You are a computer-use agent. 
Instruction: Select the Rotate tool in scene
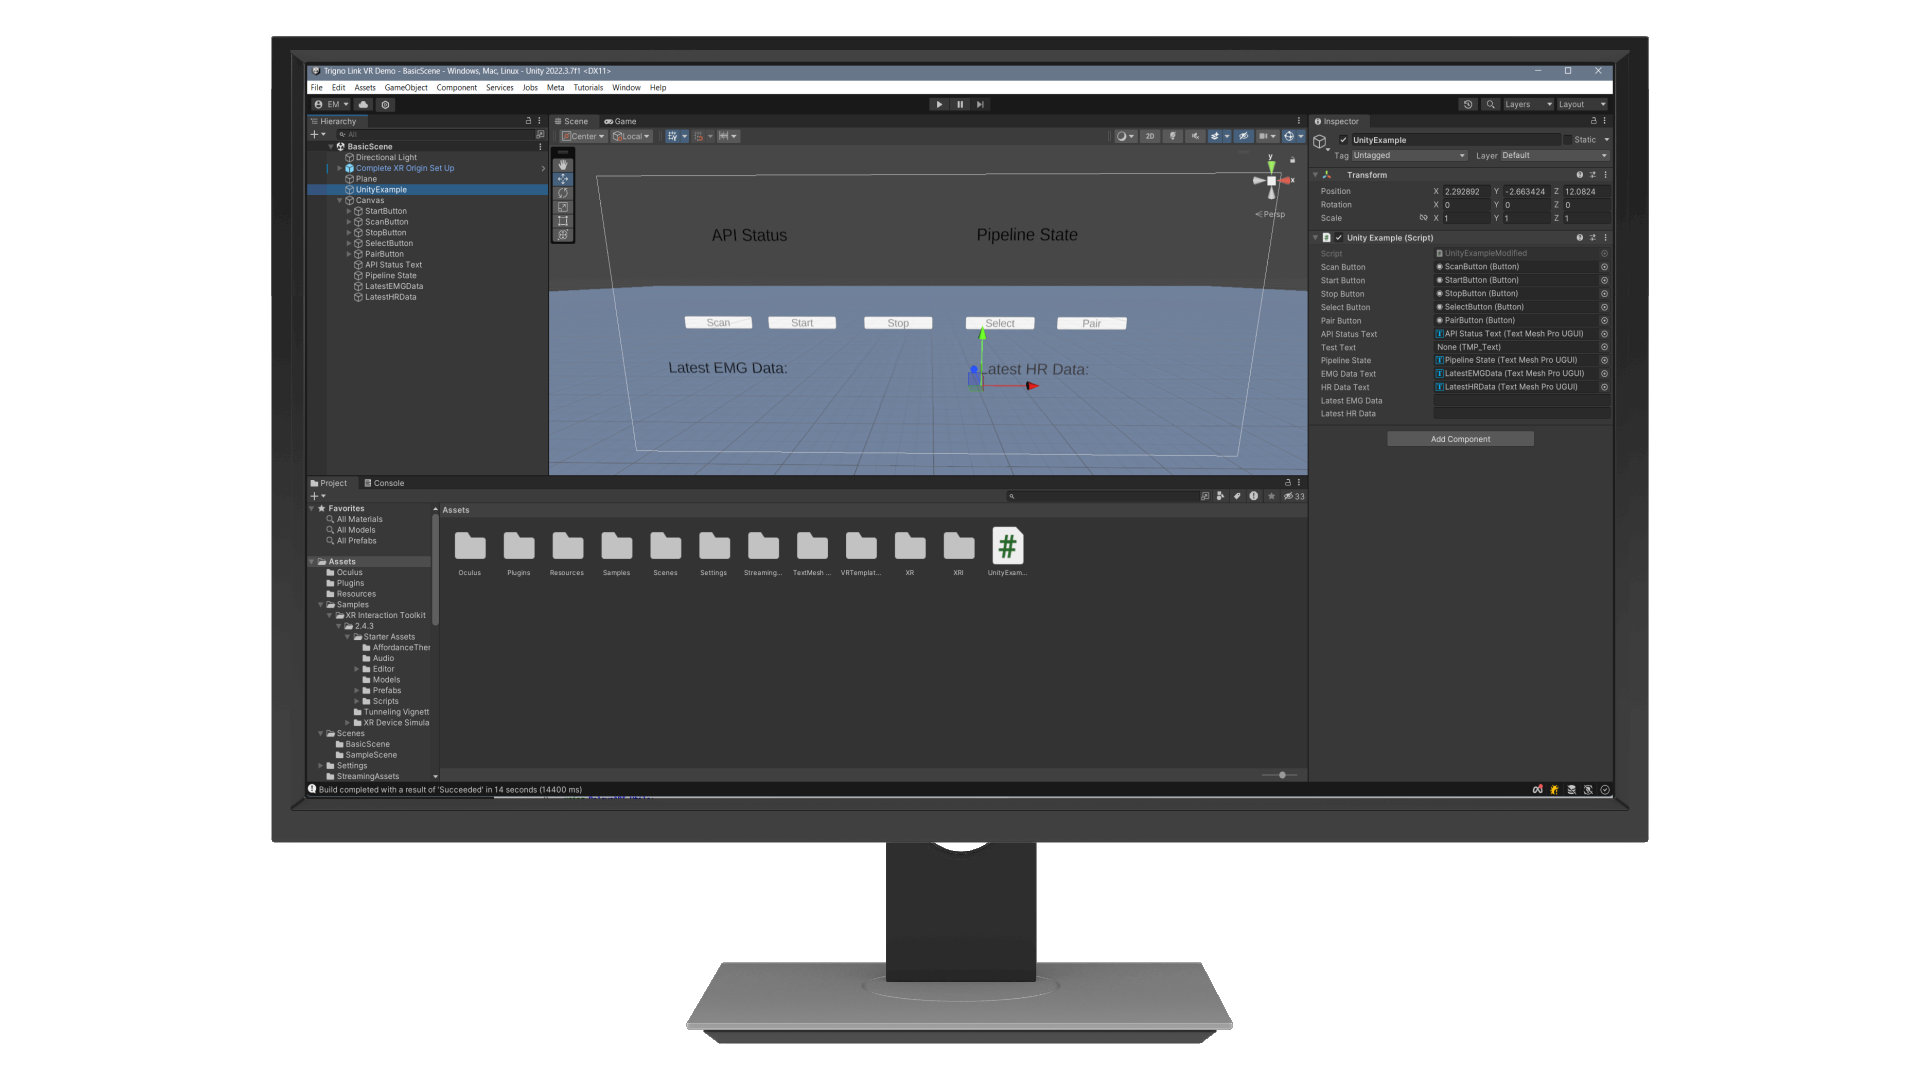(x=563, y=193)
